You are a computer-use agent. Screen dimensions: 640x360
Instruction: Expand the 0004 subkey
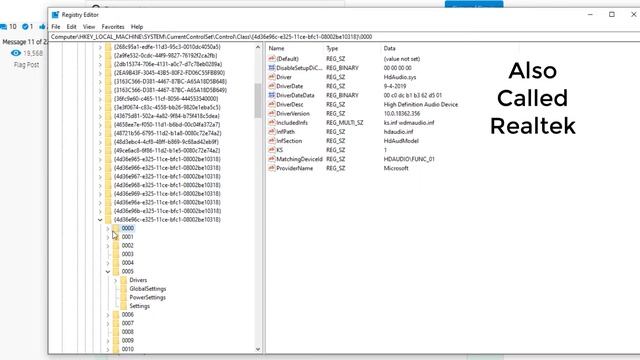(x=108, y=262)
